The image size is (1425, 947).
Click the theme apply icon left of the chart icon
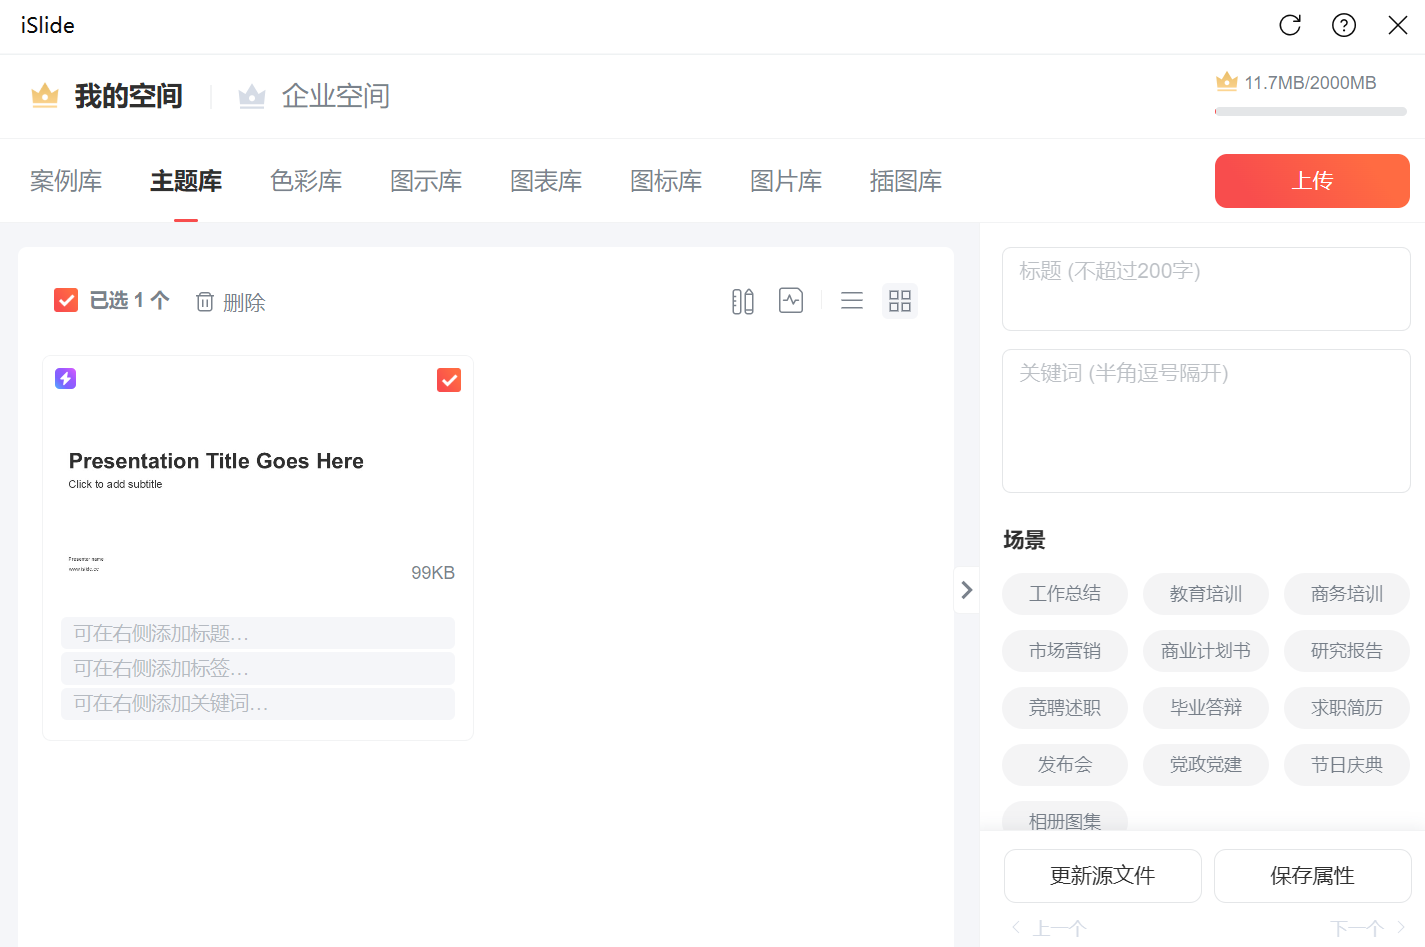(x=742, y=301)
